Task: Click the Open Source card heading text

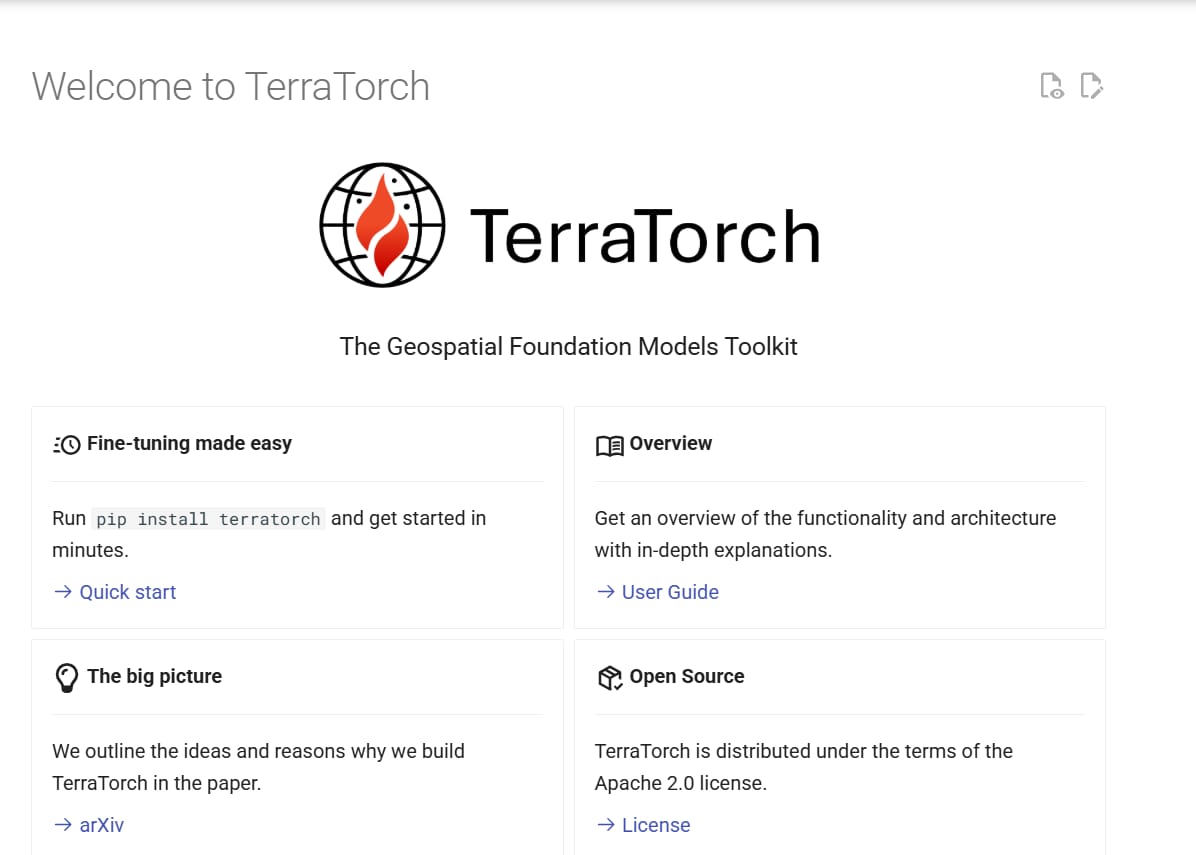Action: click(686, 676)
